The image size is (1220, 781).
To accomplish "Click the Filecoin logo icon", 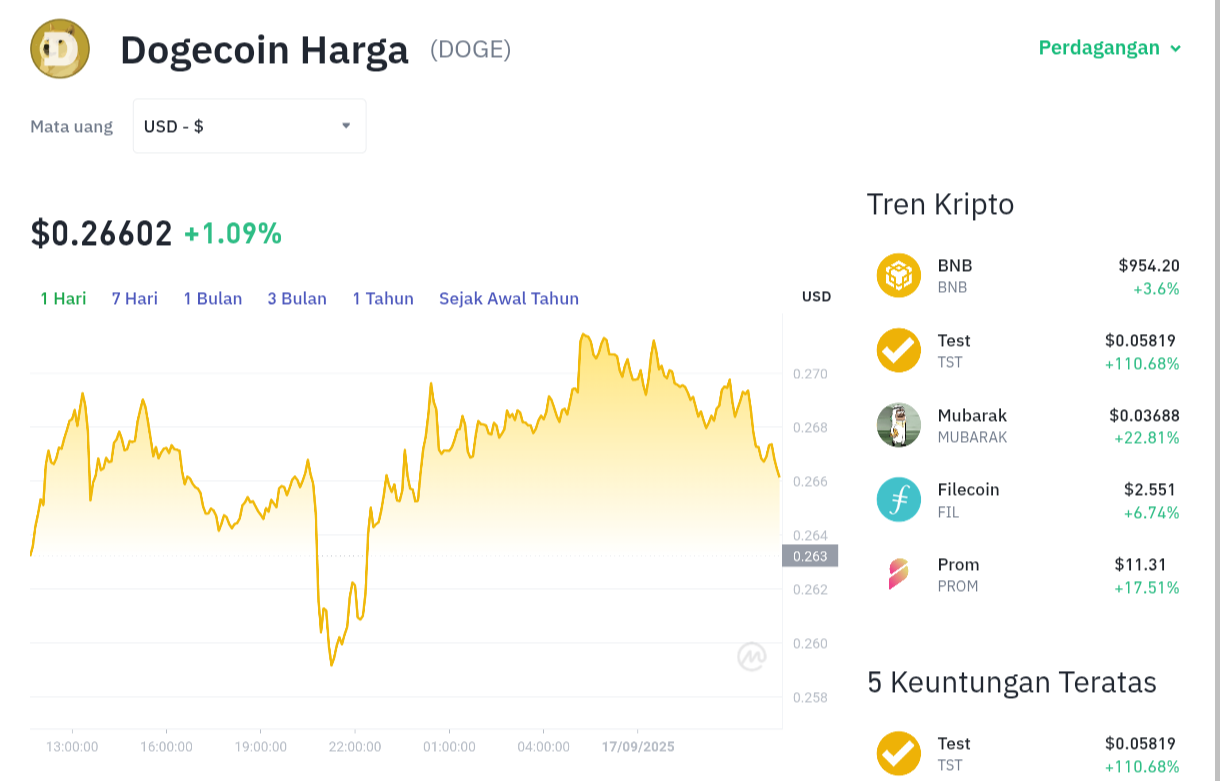I will 897,499.
